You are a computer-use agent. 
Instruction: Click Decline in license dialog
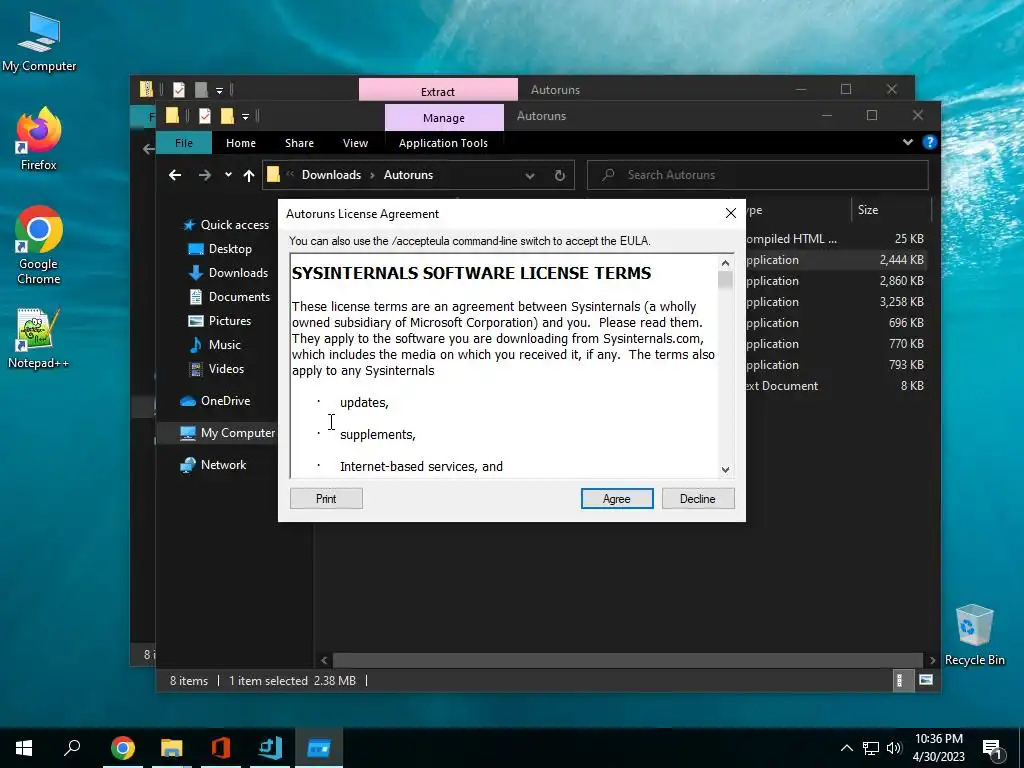click(698, 498)
